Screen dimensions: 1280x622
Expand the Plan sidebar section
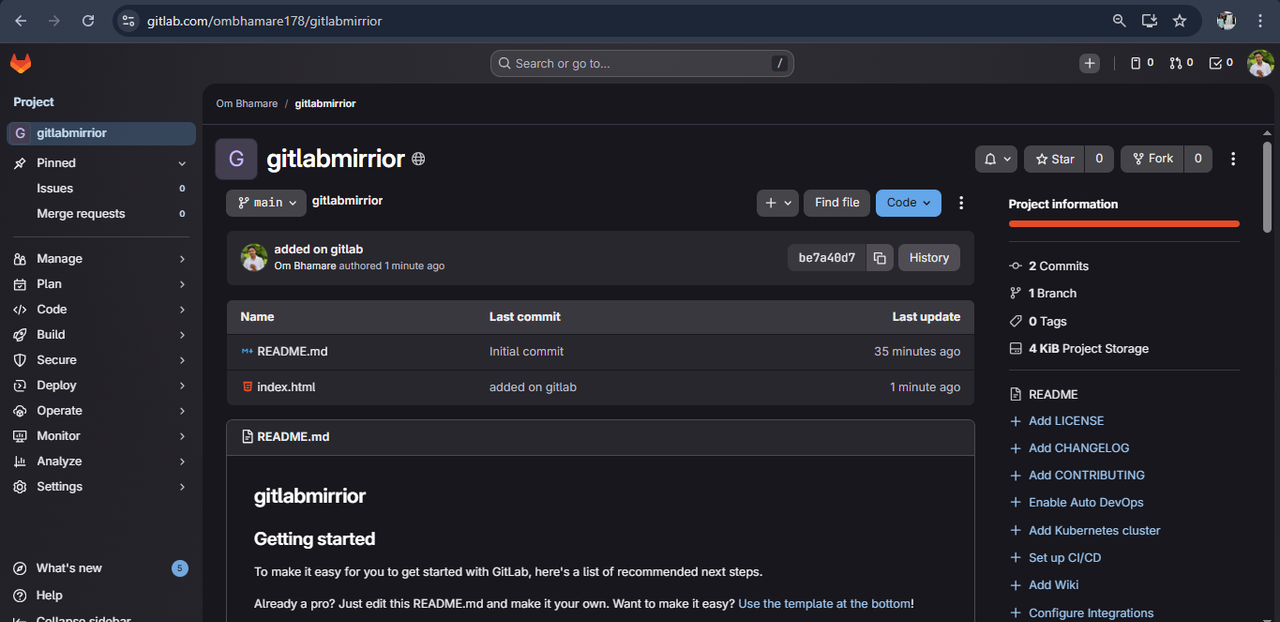[100, 284]
